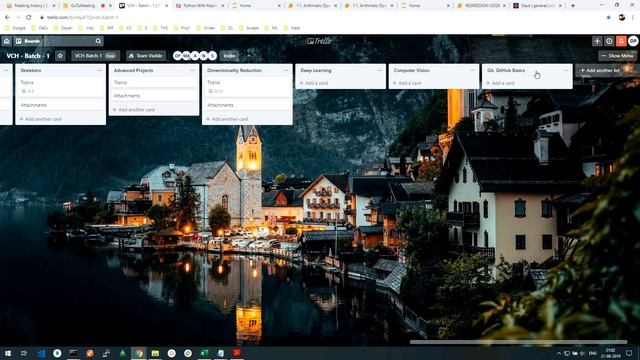640x360 pixels.
Task: Open Attachments card in Advanced Projects list
Action: tap(153, 96)
